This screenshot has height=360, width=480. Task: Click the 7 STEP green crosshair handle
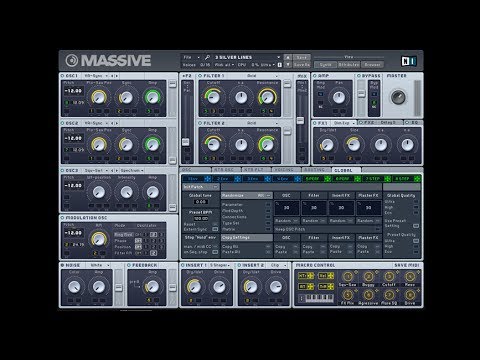[x=387, y=179]
